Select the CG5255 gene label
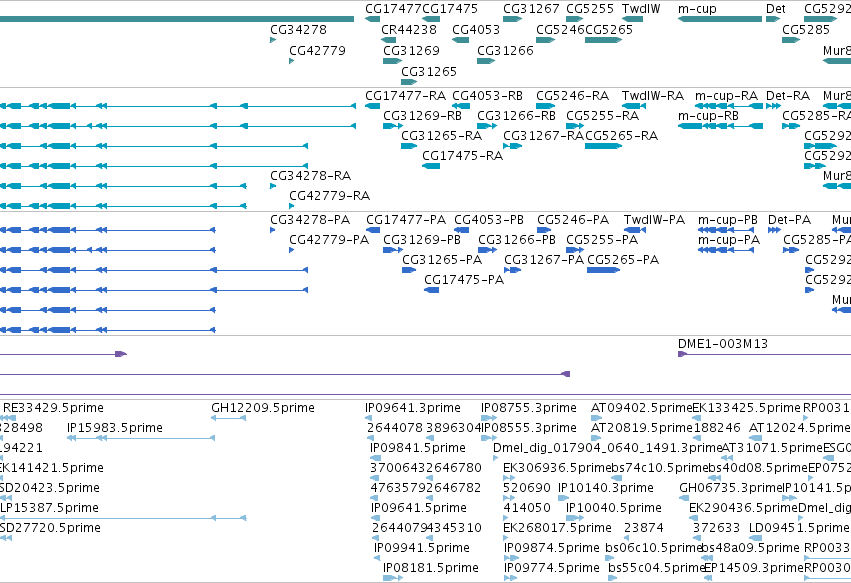 tap(590, 9)
